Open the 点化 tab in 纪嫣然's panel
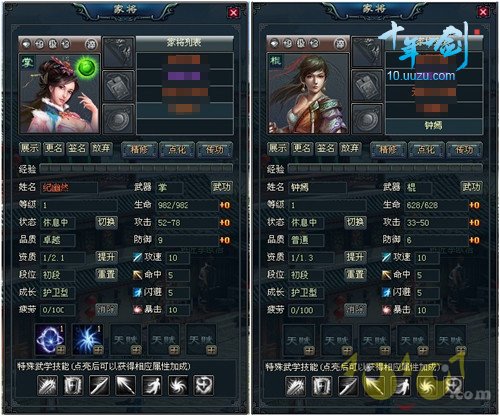Viewport: 500px width, 416px height. (x=177, y=150)
